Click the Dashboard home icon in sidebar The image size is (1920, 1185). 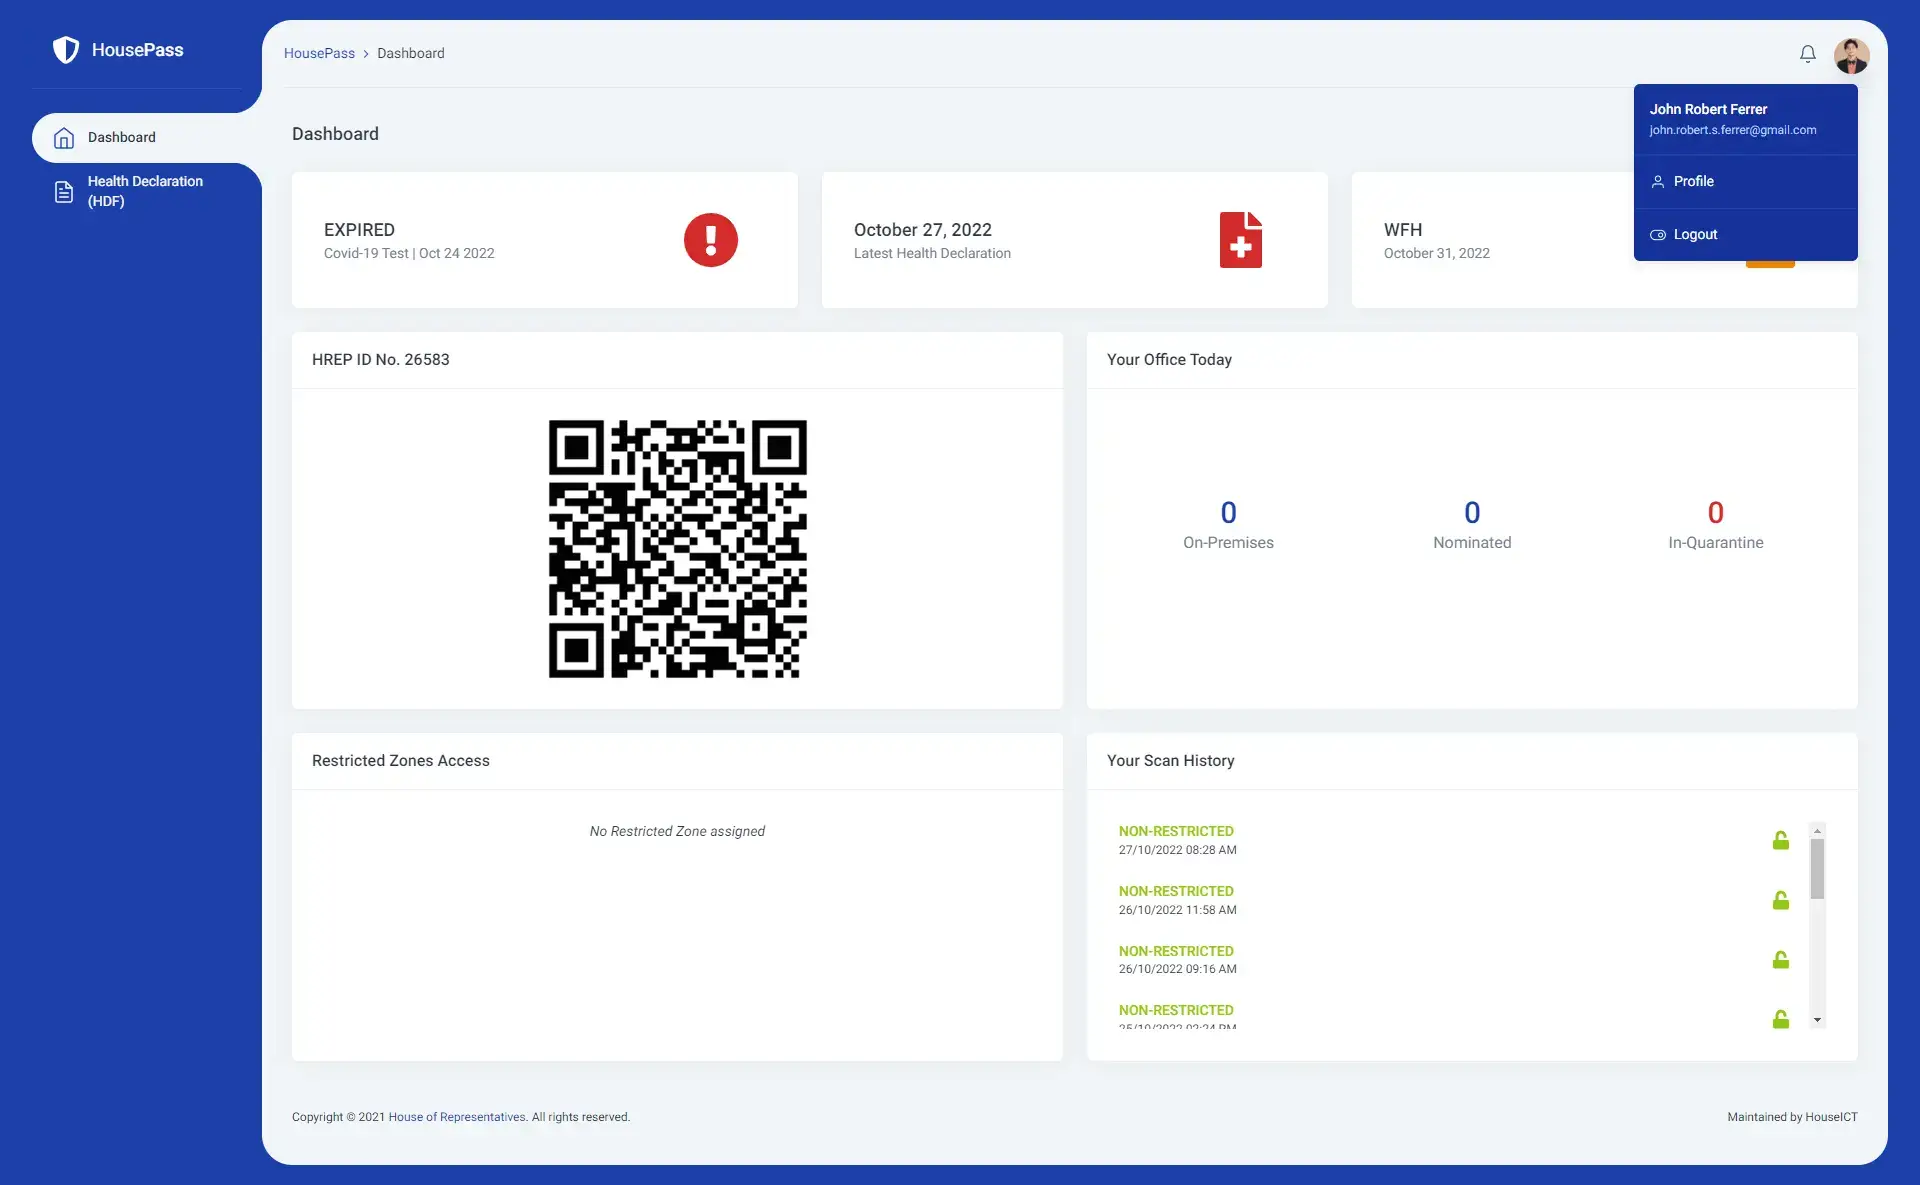[x=64, y=138]
